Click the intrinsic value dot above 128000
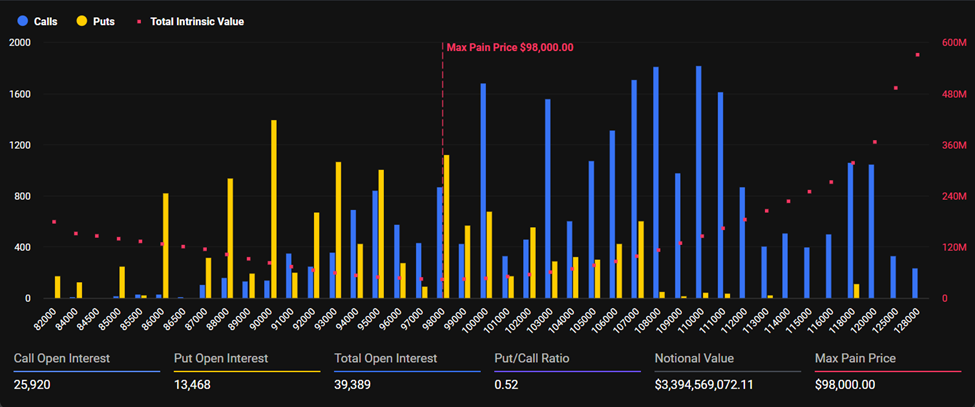 (x=917, y=55)
